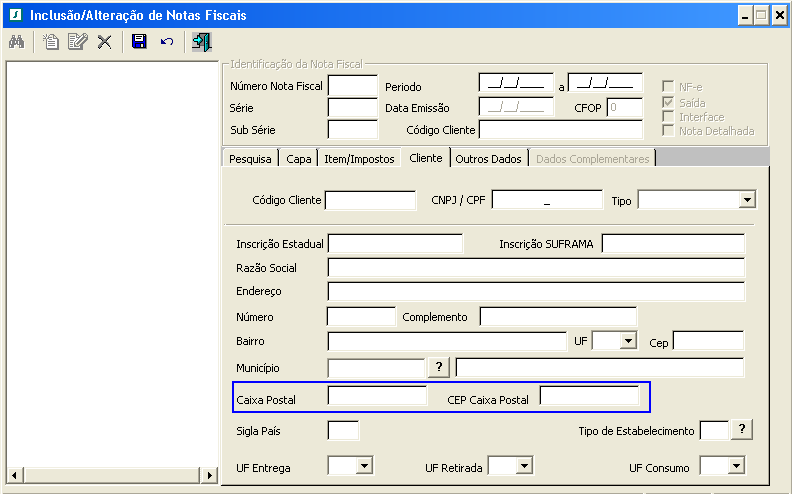Click the edit record pencil icon
The image size is (792, 494).
(x=77, y=42)
